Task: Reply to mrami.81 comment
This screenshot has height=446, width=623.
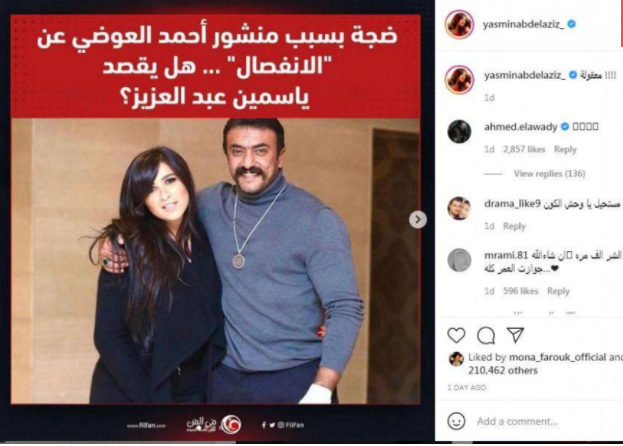Action: 558,291
